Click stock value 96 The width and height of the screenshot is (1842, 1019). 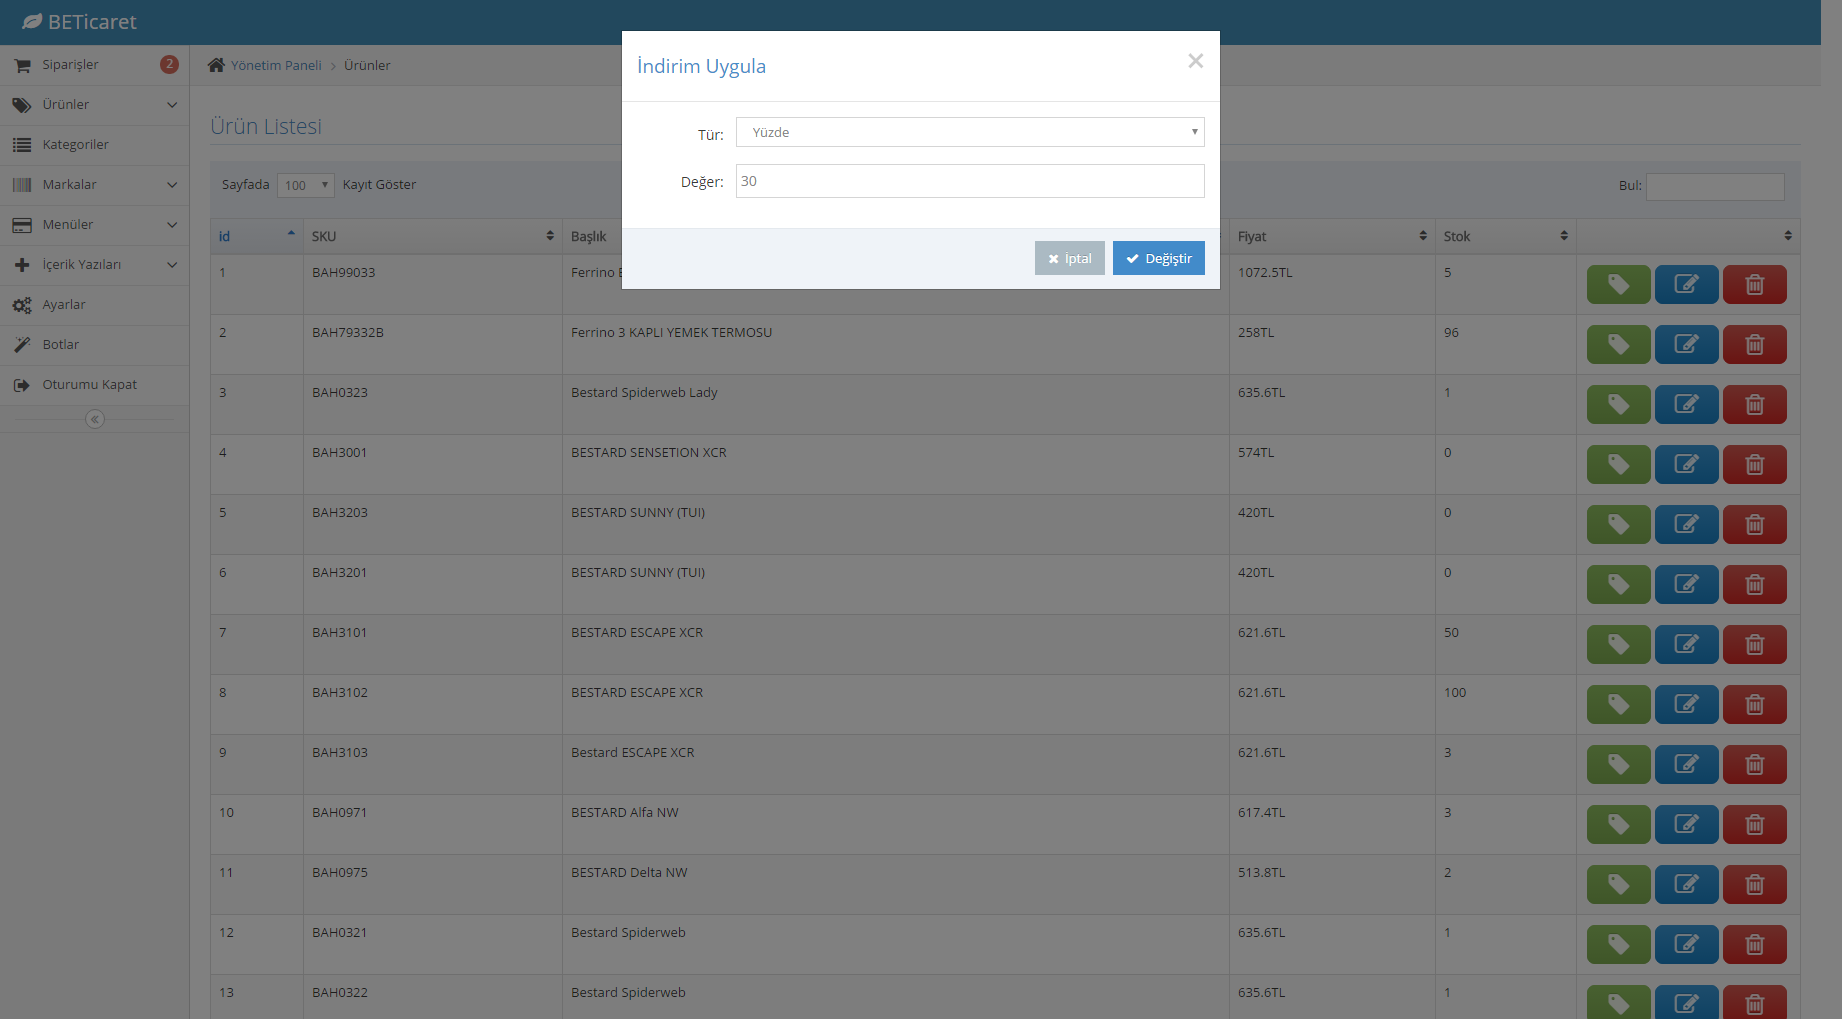1451,333
